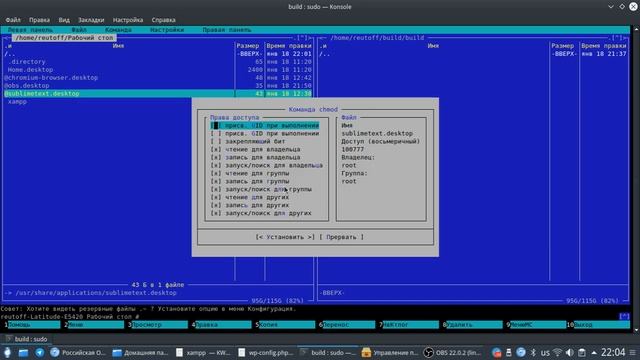Switch to the 'wp-config.php...' taskbar entry
The width and height of the screenshot is (640, 360).
click(265, 352)
